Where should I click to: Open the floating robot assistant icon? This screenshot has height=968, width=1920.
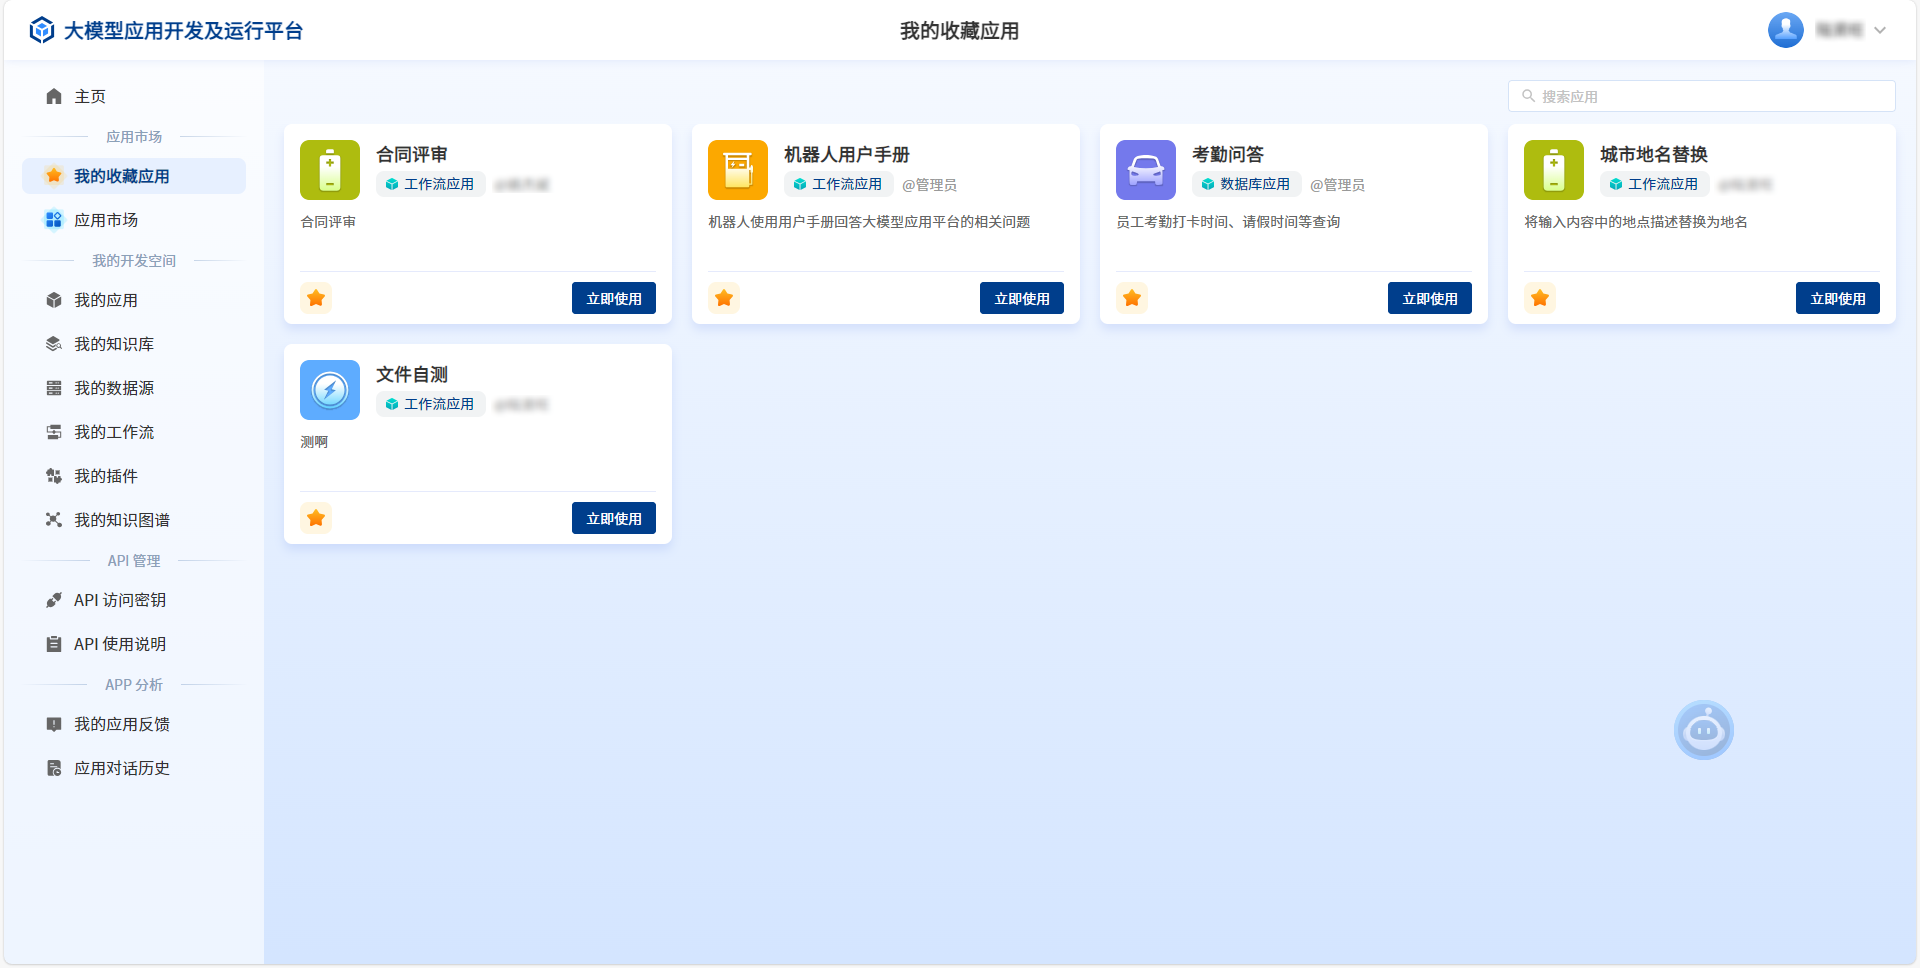tap(1703, 731)
